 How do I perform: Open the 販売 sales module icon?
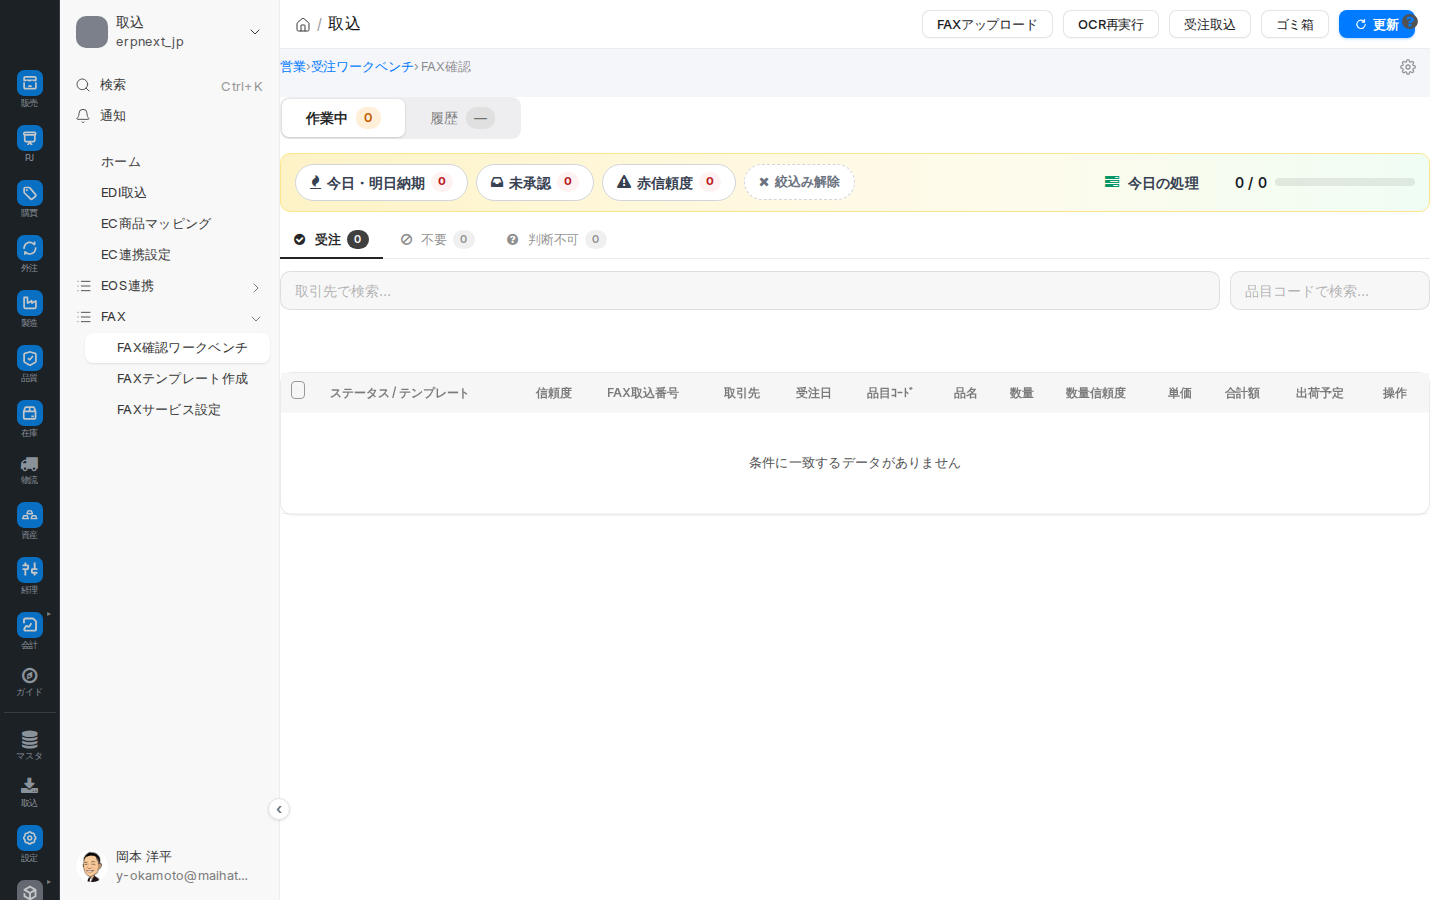point(30,83)
